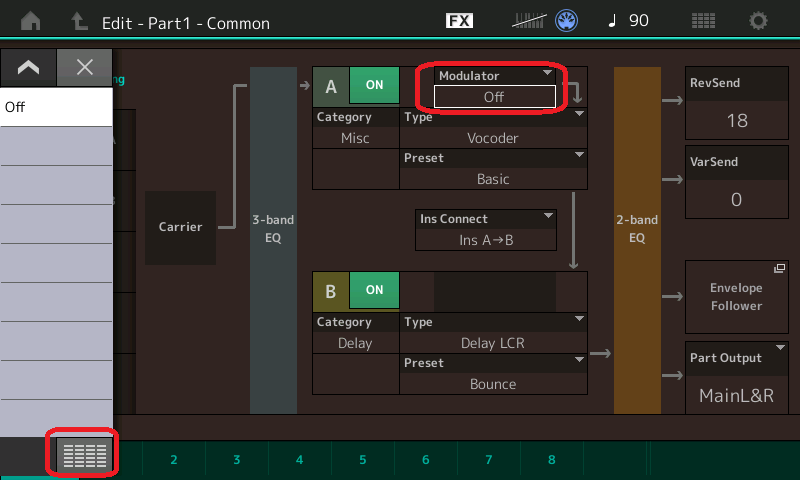Open effect A Type Vocoder dropdown

(x=493, y=128)
